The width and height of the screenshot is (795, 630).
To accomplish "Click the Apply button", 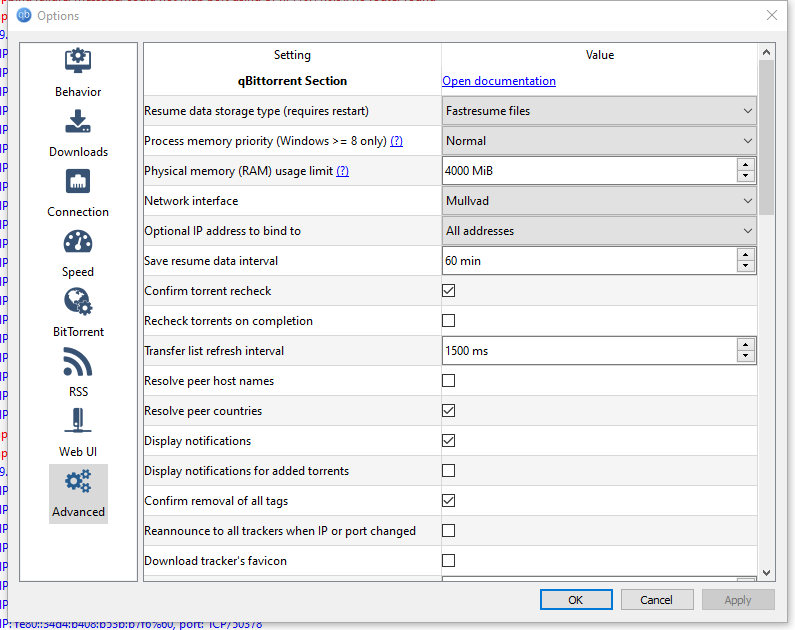I will click(738, 600).
